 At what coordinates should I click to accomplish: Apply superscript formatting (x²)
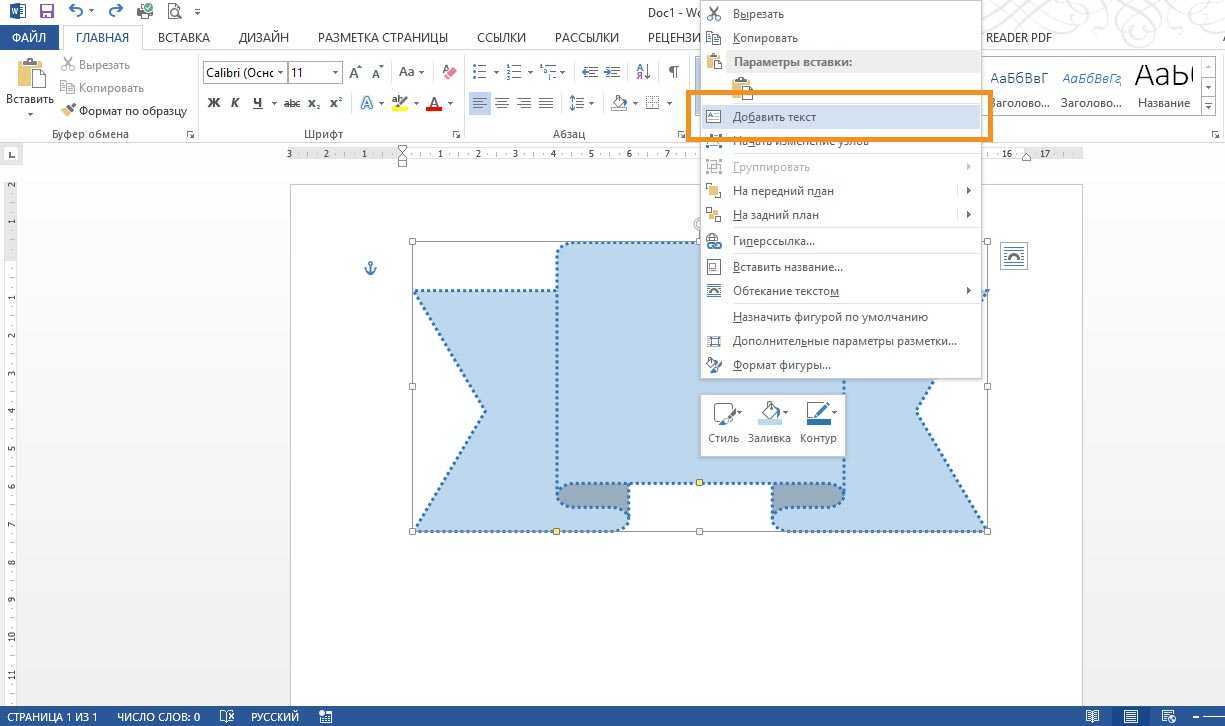pyautogui.click(x=336, y=103)
